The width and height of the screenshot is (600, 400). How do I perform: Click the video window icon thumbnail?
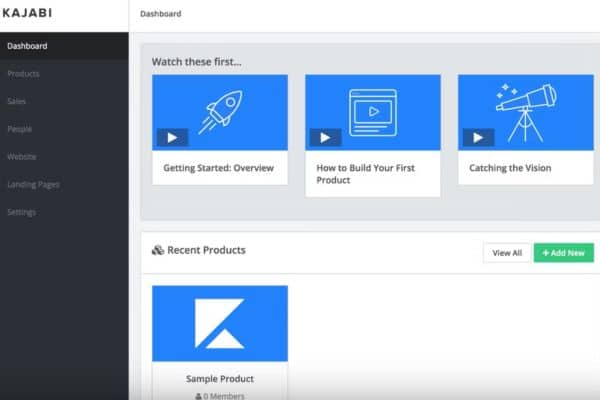[x=373, y=112]
